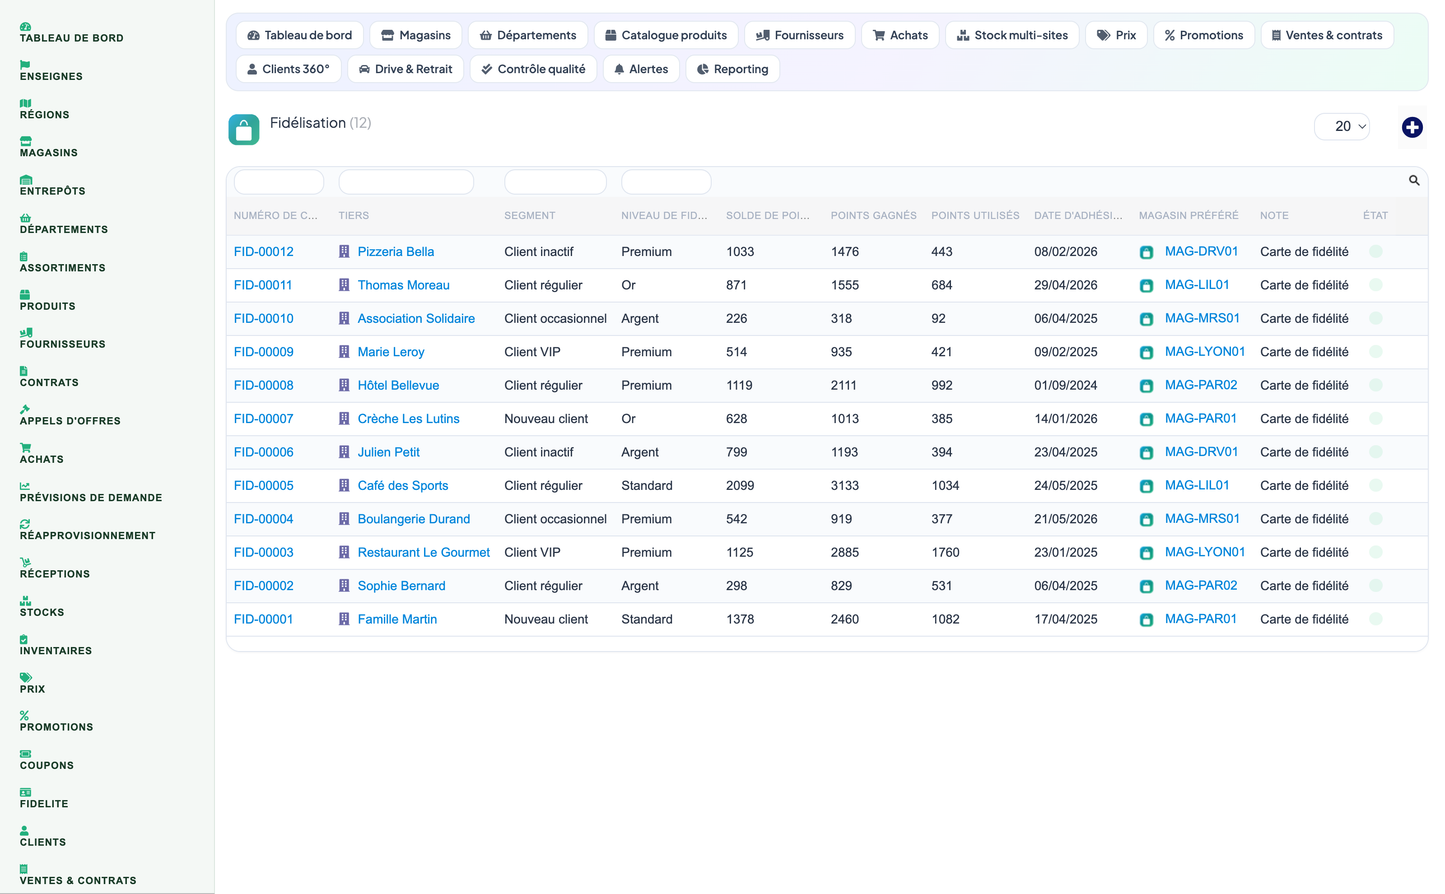
Task: Toggle the État indicator for FID-00002
Action: click(x=1376, y=586)
